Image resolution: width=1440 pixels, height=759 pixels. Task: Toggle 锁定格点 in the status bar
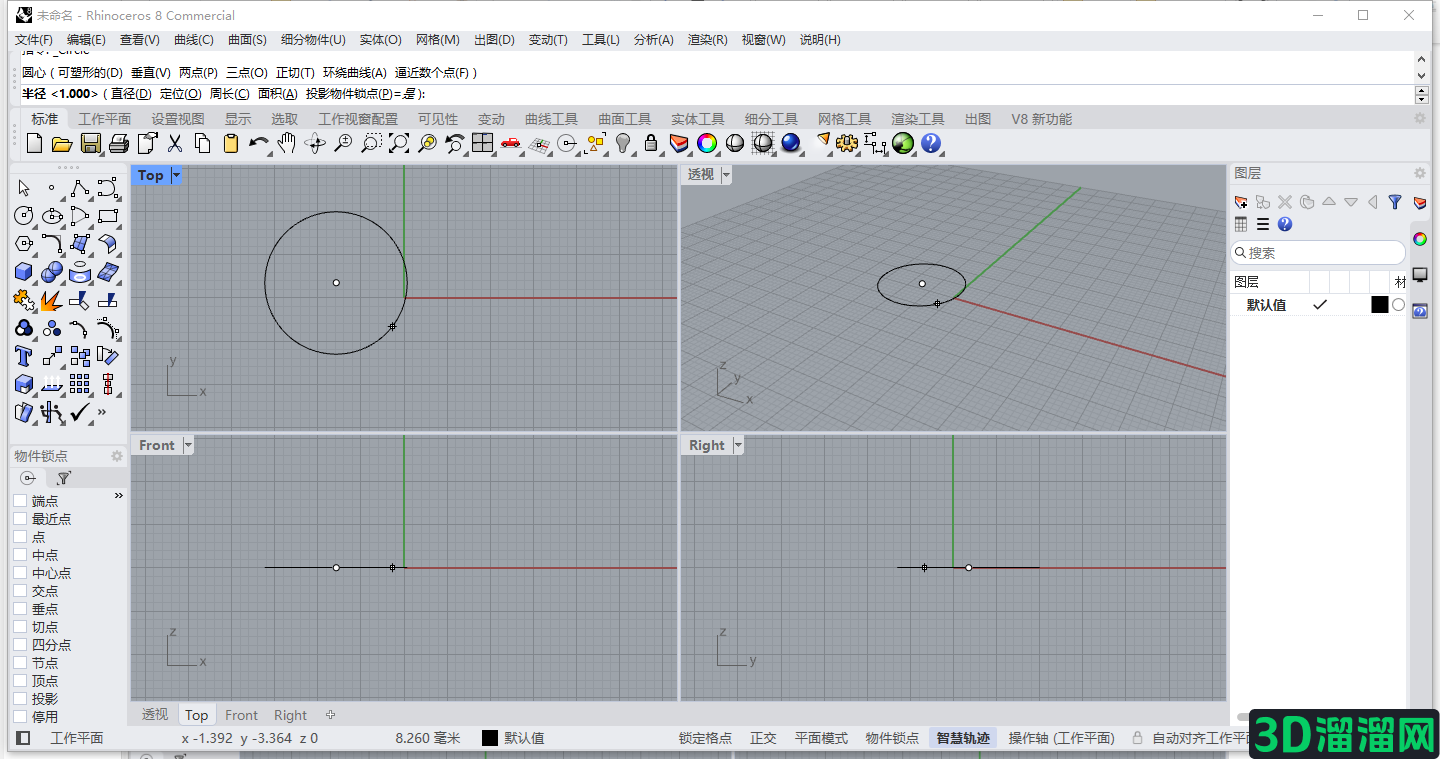[705, 738]
